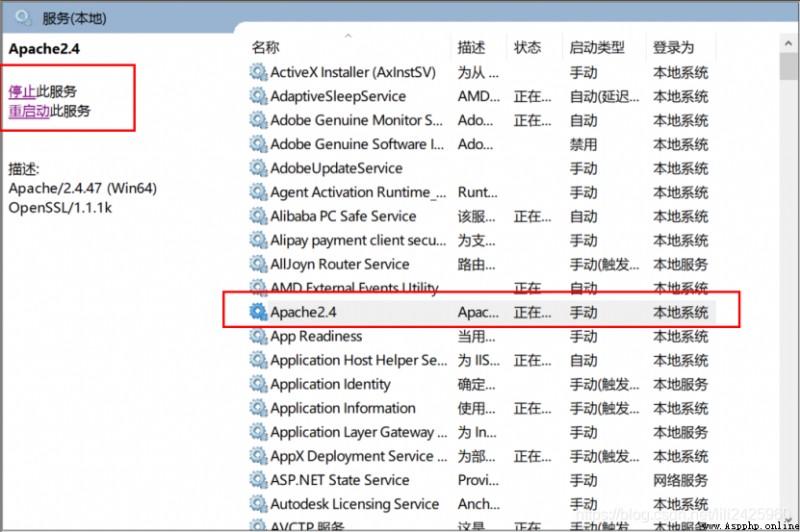
Task: Click the gear icon of AdaptiveSleepService
Action: click(x=258, y=96)
